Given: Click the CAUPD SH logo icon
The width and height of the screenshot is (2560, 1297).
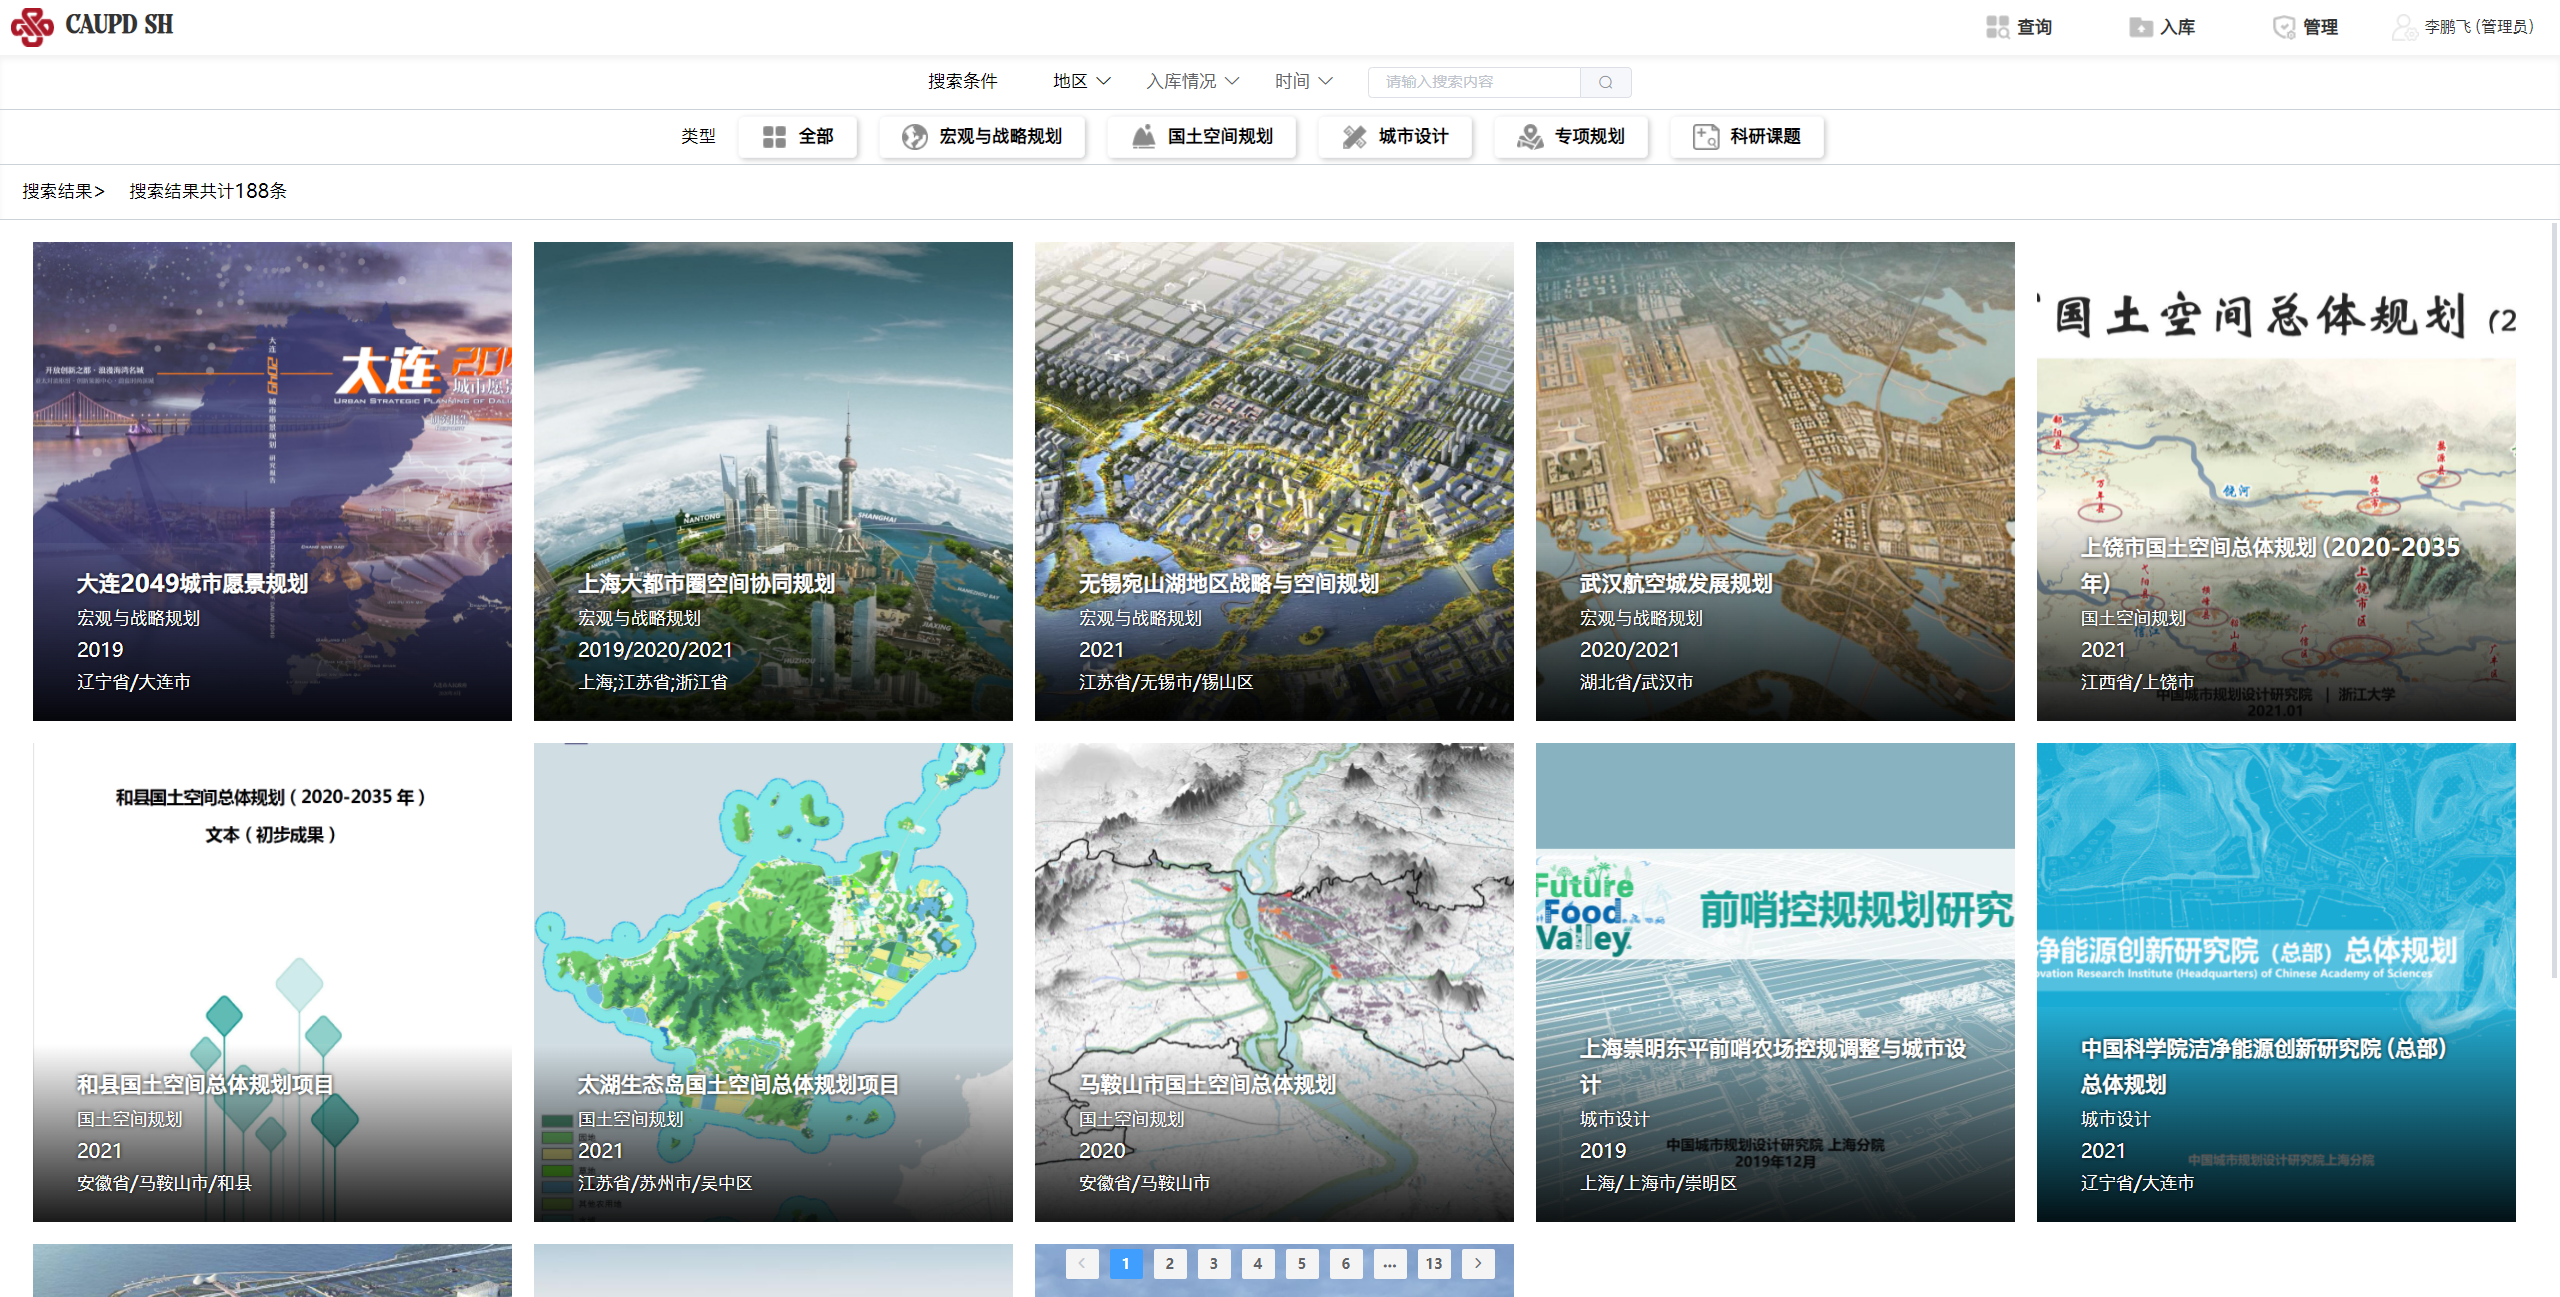Looking at the screenshot, I should click(32, 27).
